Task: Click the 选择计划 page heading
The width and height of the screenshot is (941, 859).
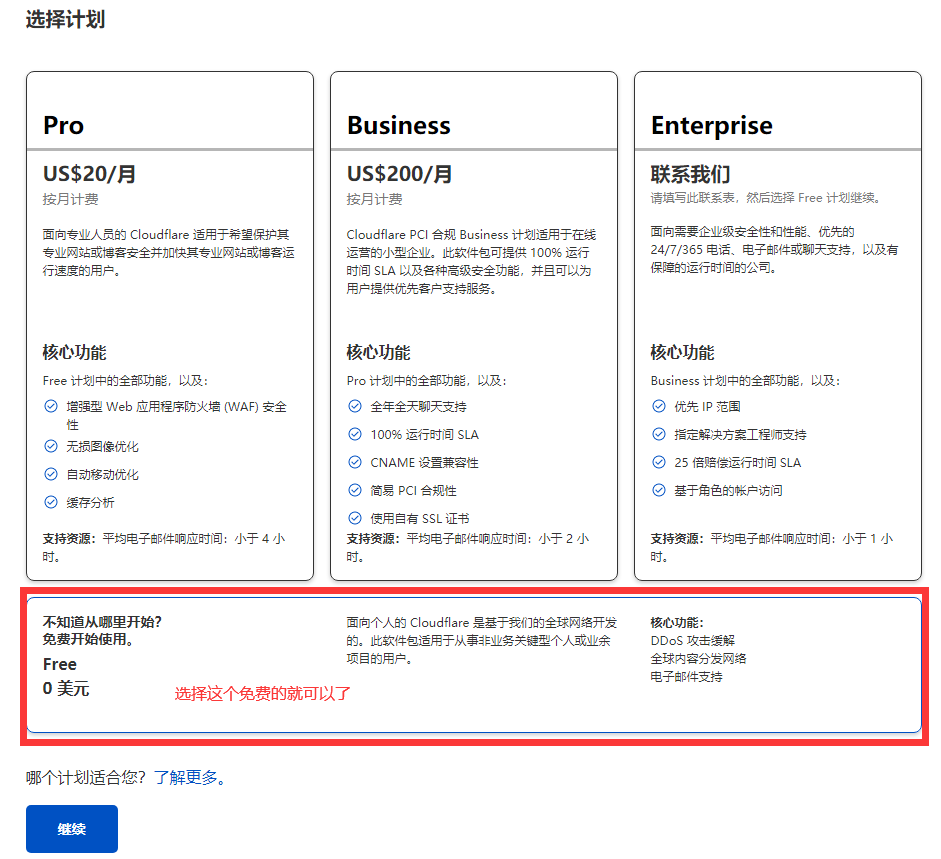Action: pos(65,19)
